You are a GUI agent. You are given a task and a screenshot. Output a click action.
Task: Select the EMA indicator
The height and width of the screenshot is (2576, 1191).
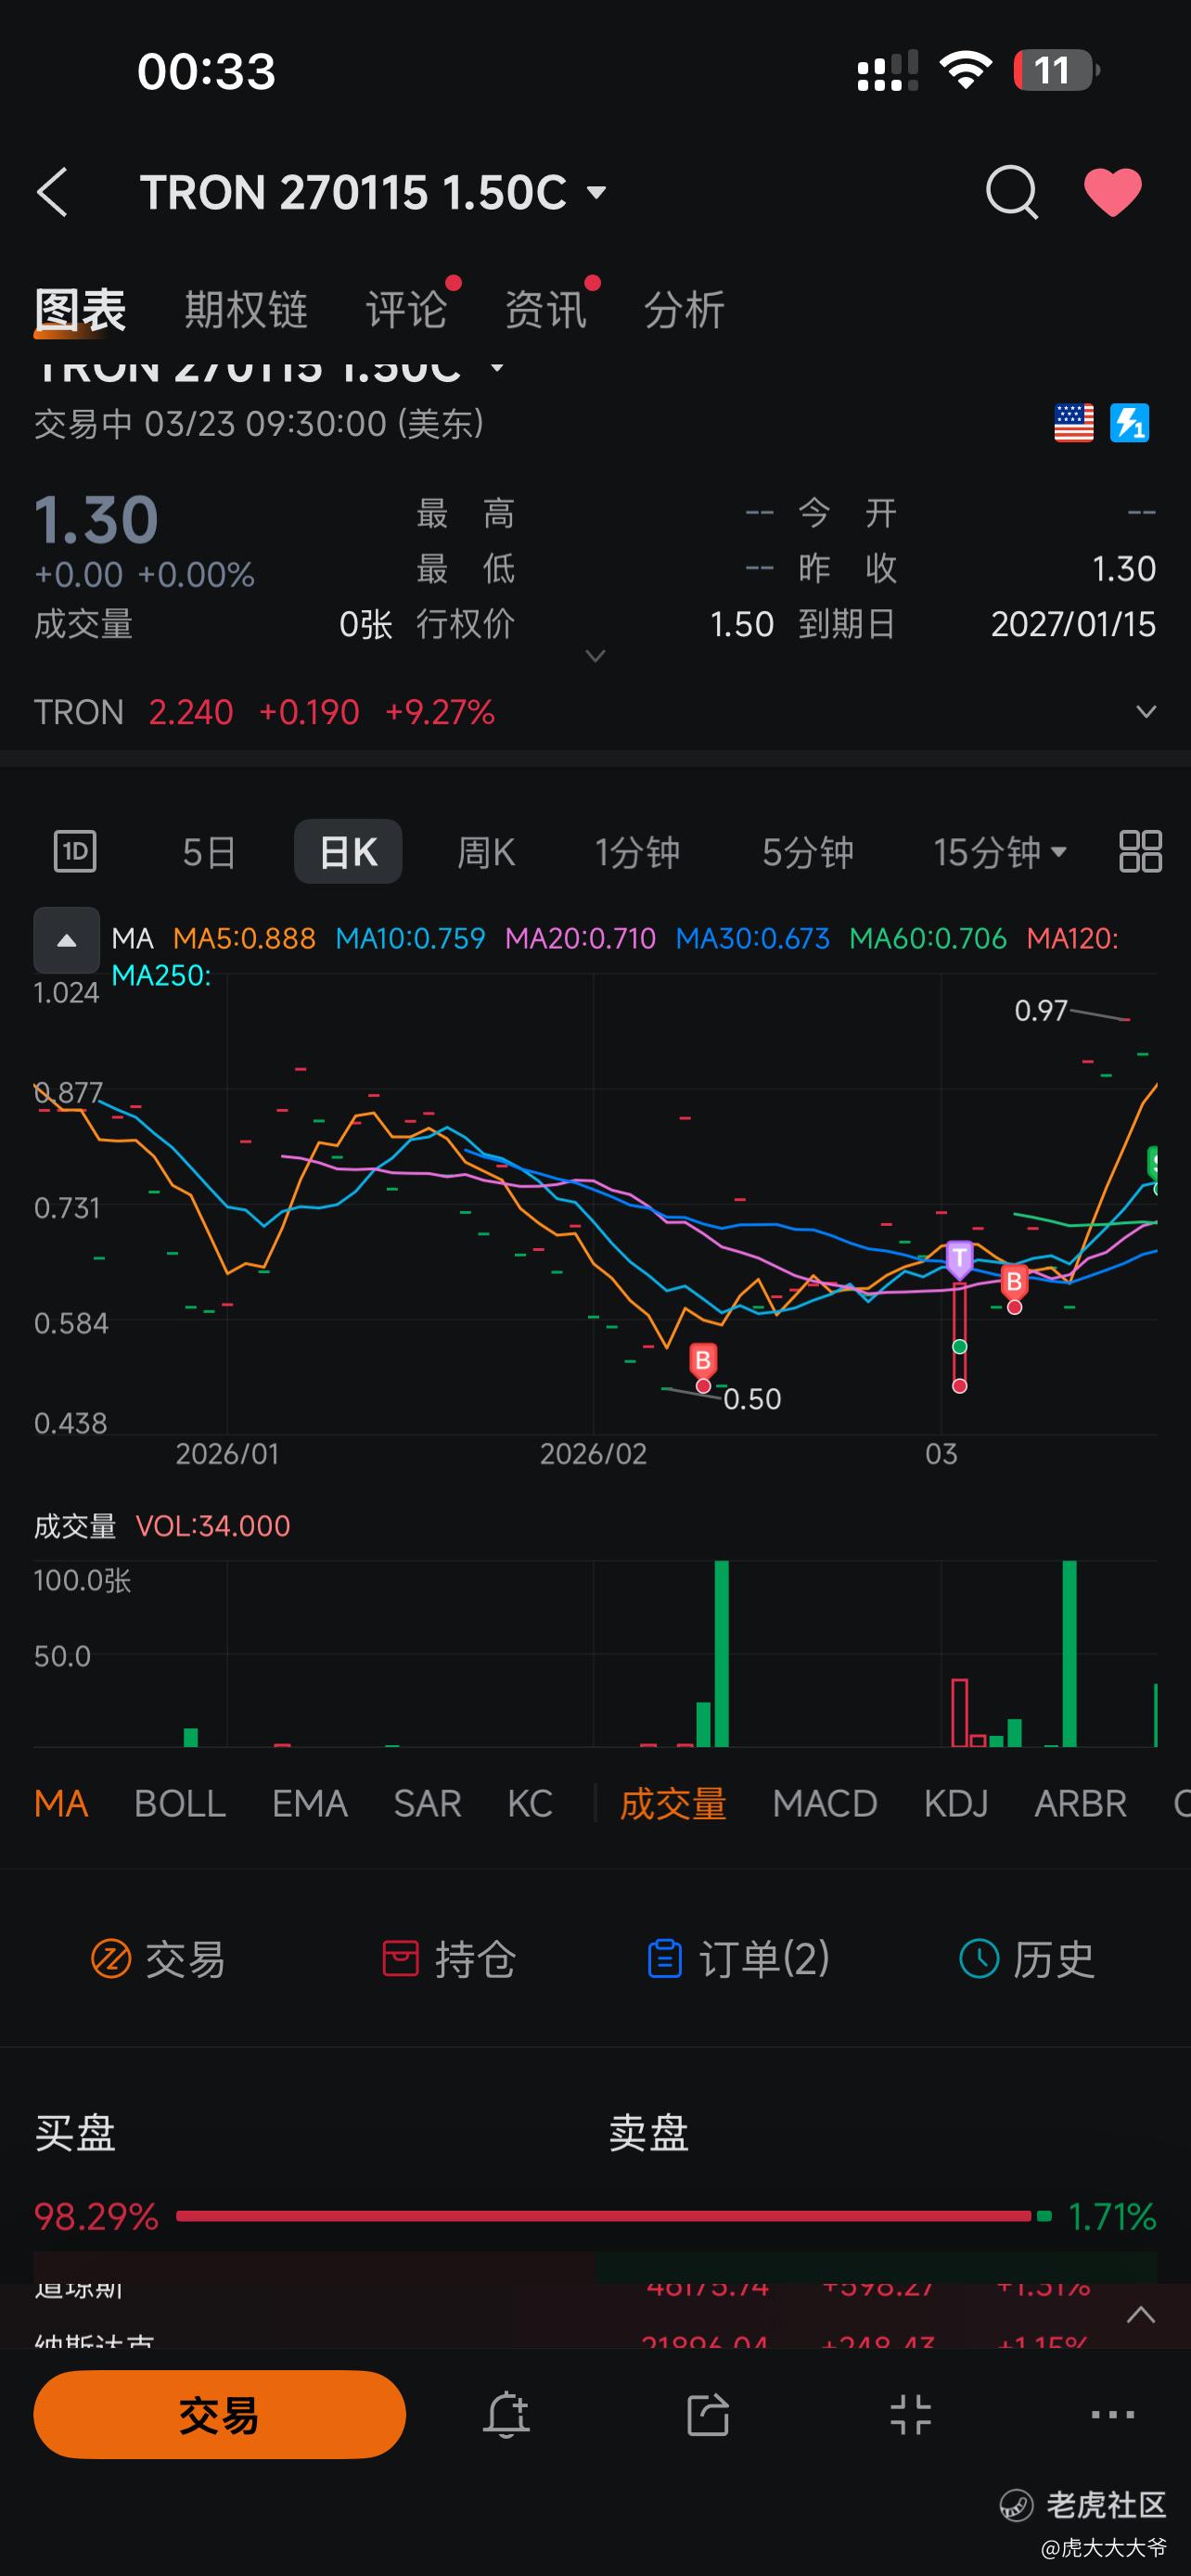pos(310,1804)
